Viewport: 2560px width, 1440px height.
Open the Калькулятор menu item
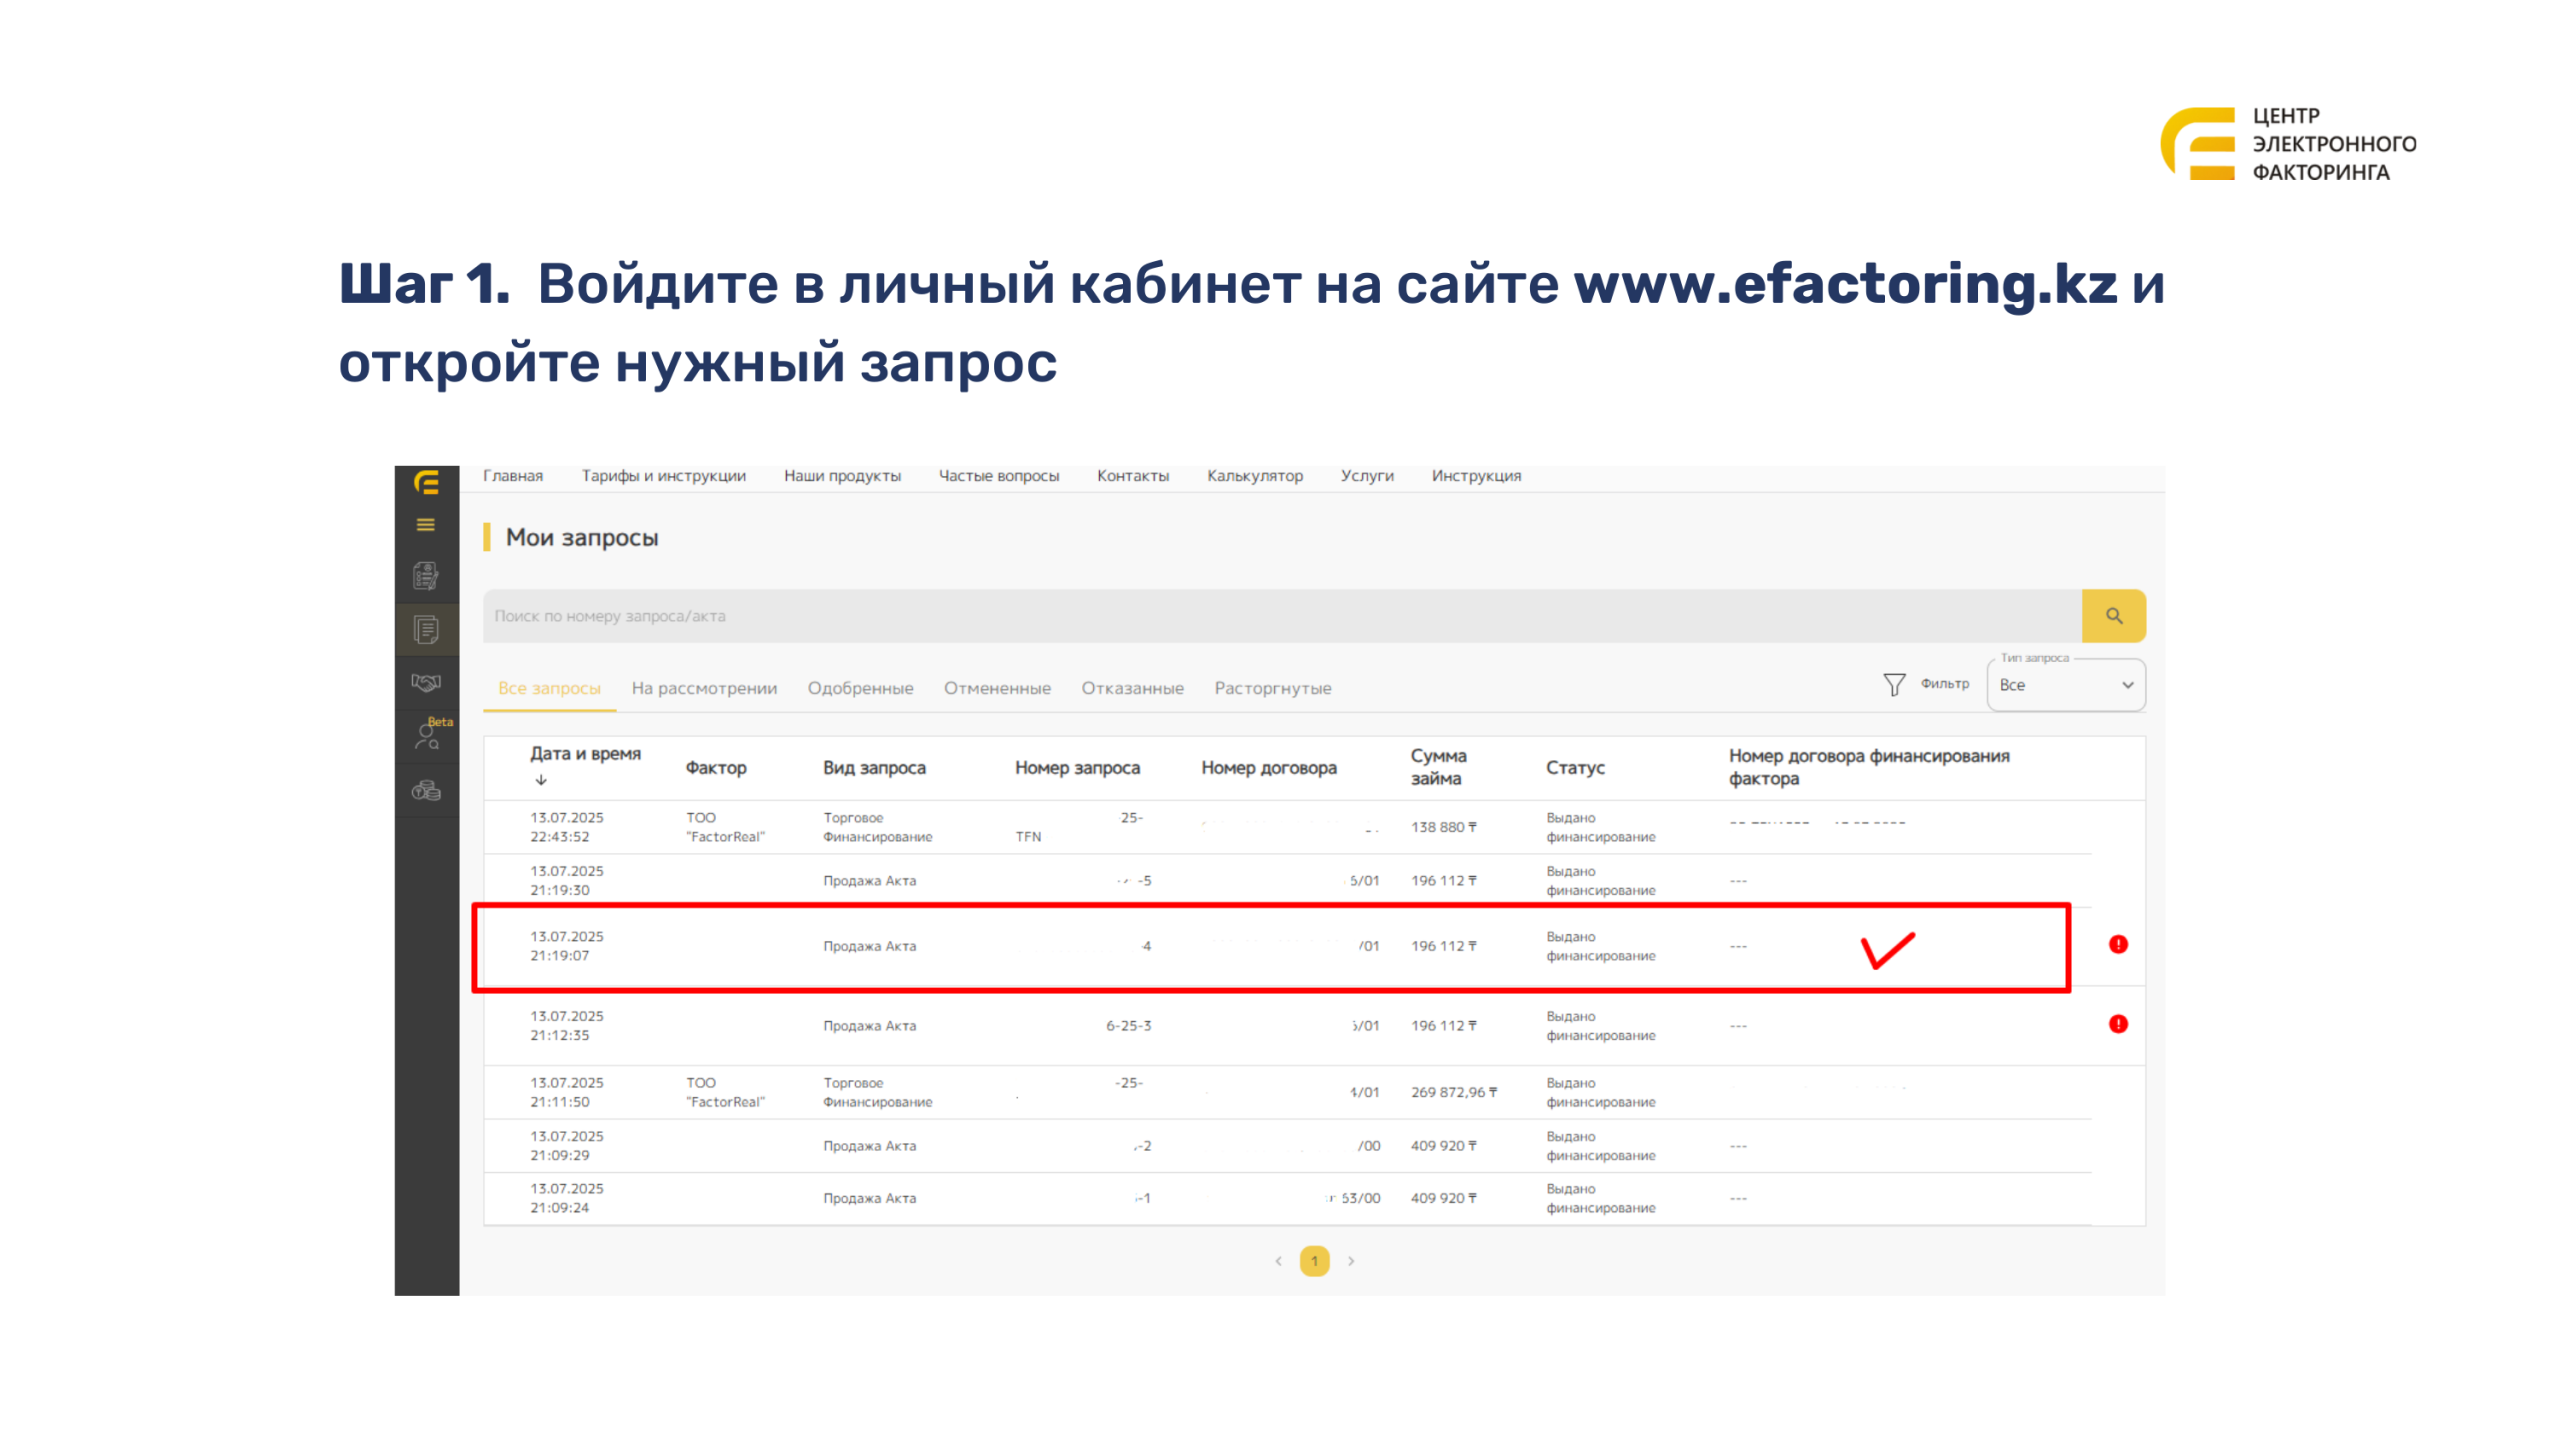[1255, 476]
